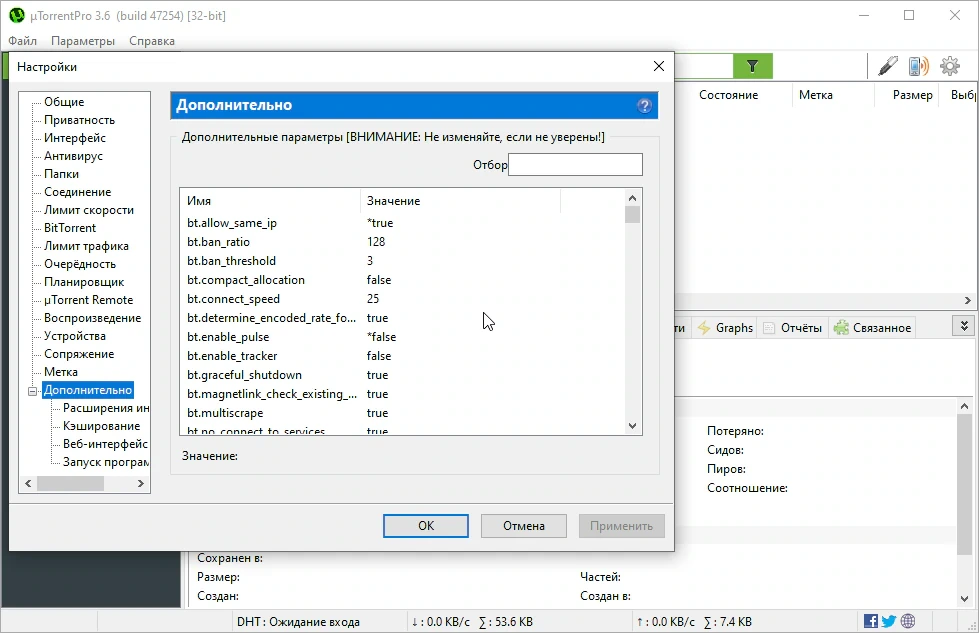
Task: Open the Параметры menu
Action: (83, 41)
